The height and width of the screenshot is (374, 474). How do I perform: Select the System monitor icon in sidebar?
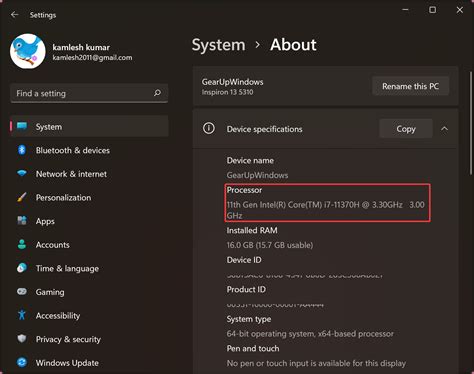[22, 126]
